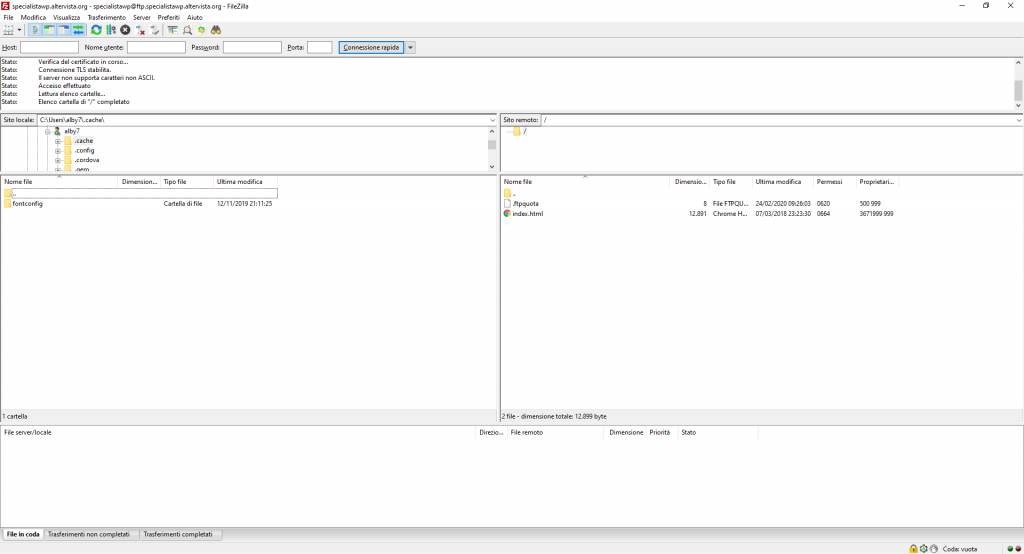
Task: Click the refresh file lists icon
Action: (x=96, y=30)
